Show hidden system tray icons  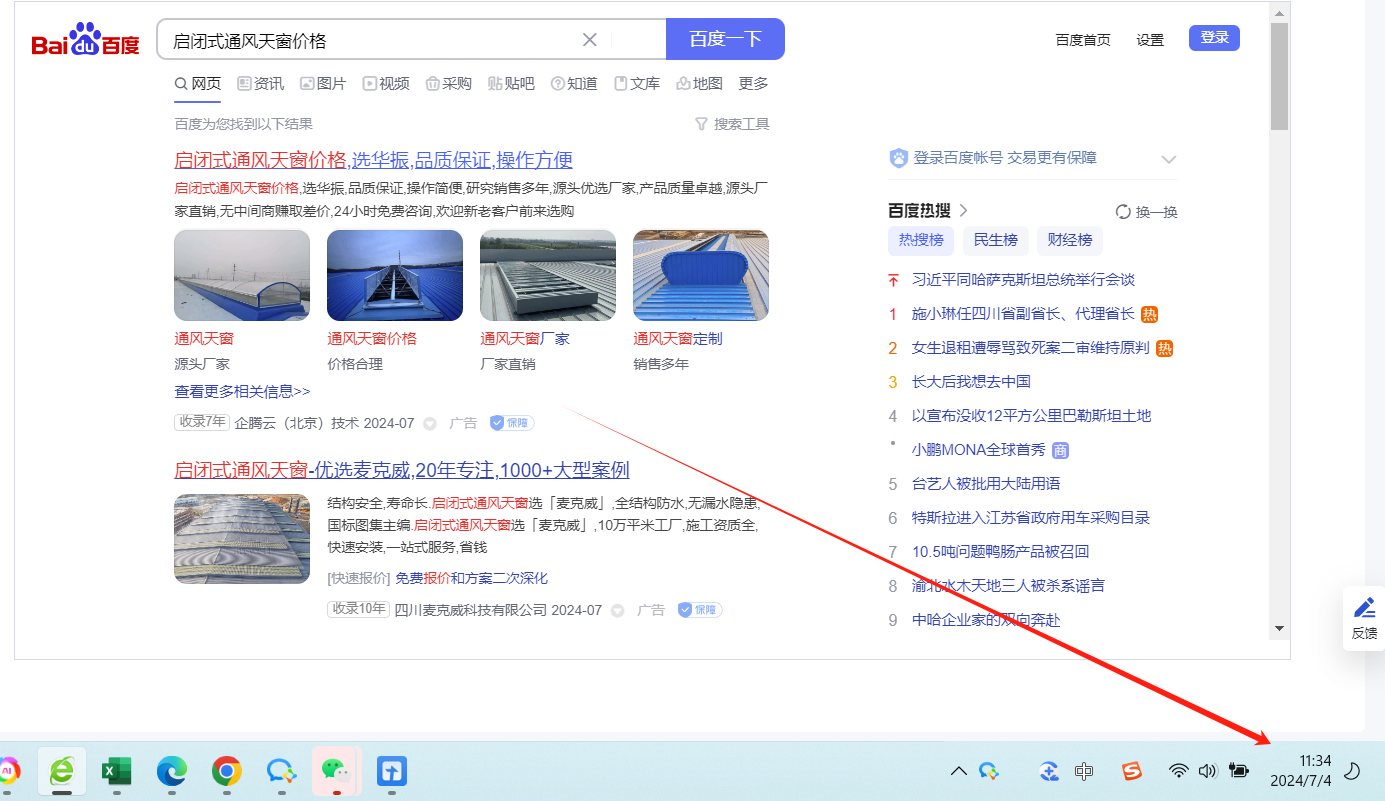click(x=958, y=771)
